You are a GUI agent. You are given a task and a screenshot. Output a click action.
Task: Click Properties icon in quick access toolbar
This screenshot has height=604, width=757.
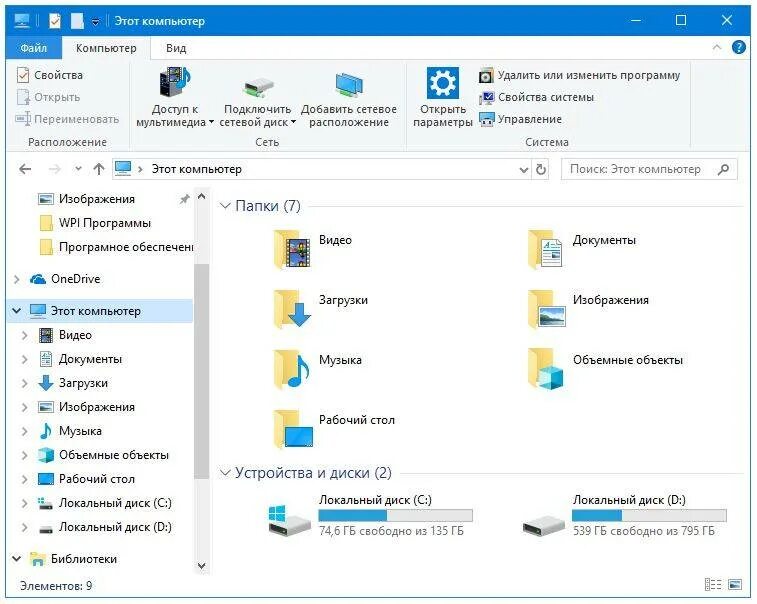pos(55,21)
